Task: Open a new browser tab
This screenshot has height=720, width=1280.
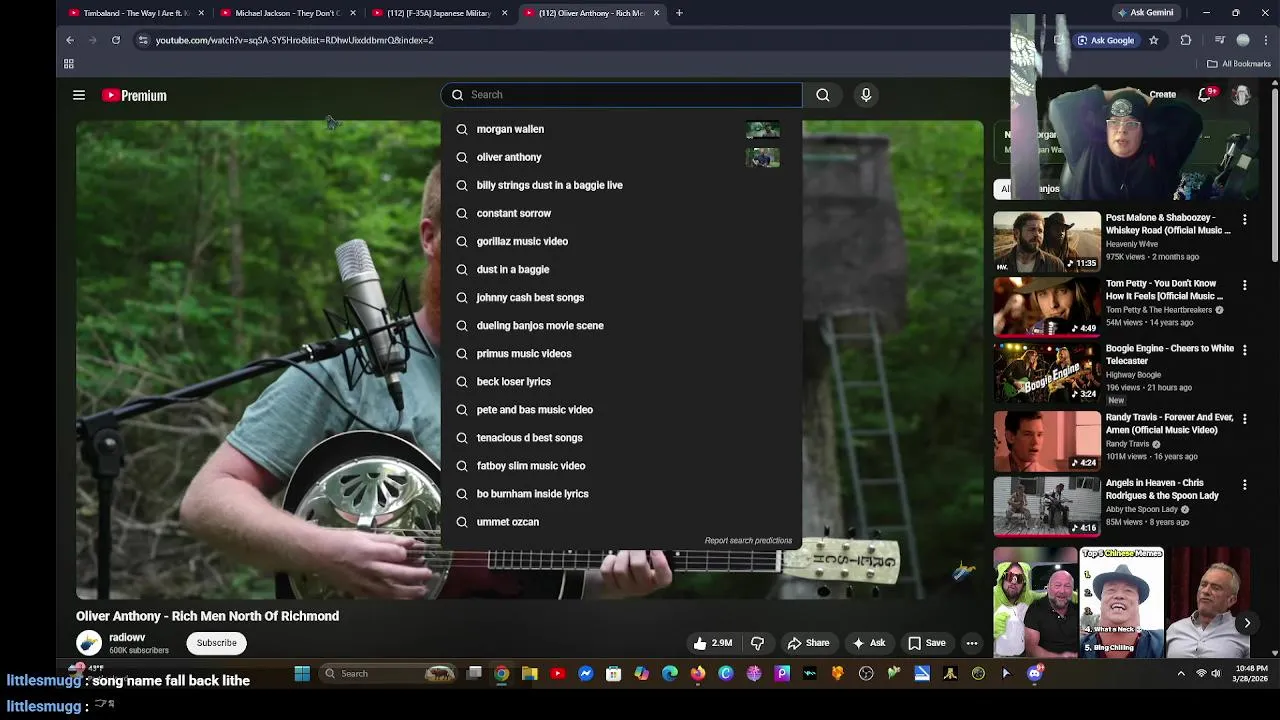Action: 679,13
